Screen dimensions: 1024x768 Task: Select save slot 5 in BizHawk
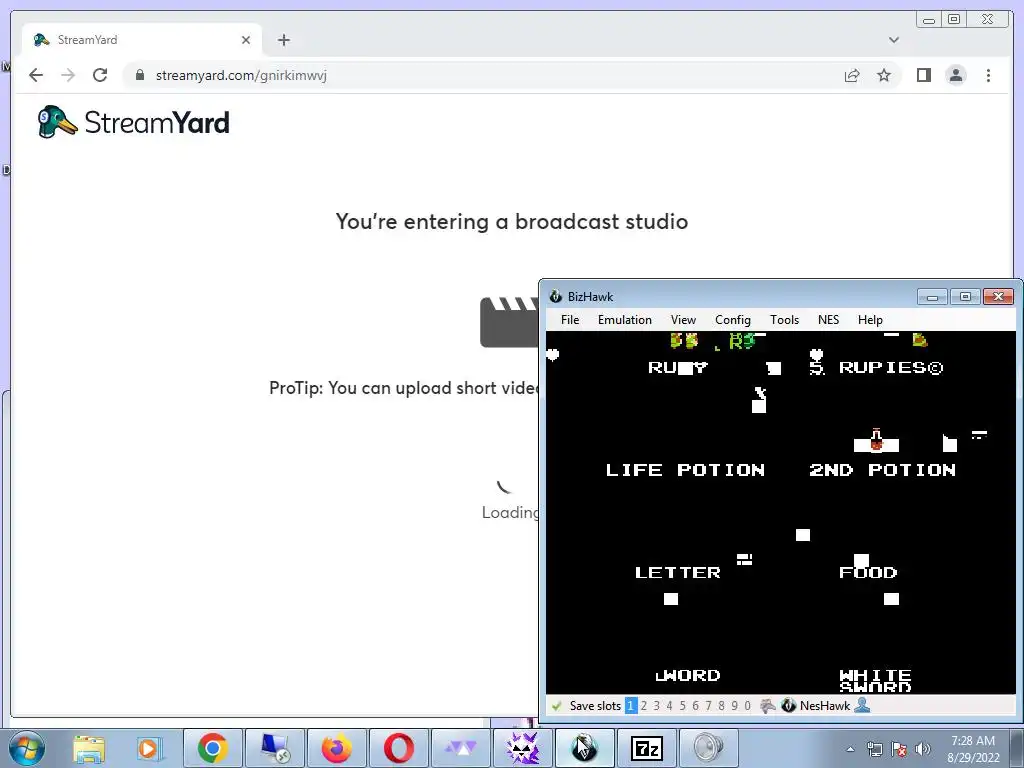click(682, 706)
